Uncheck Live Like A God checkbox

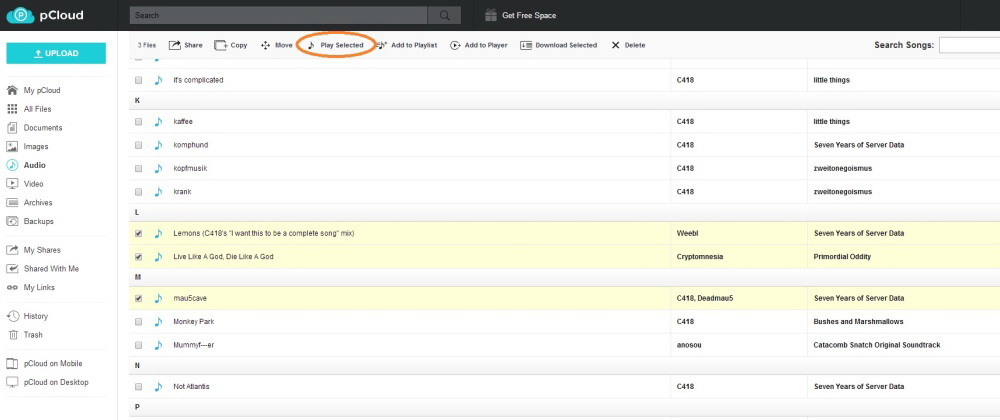click(x=138, y=257)
